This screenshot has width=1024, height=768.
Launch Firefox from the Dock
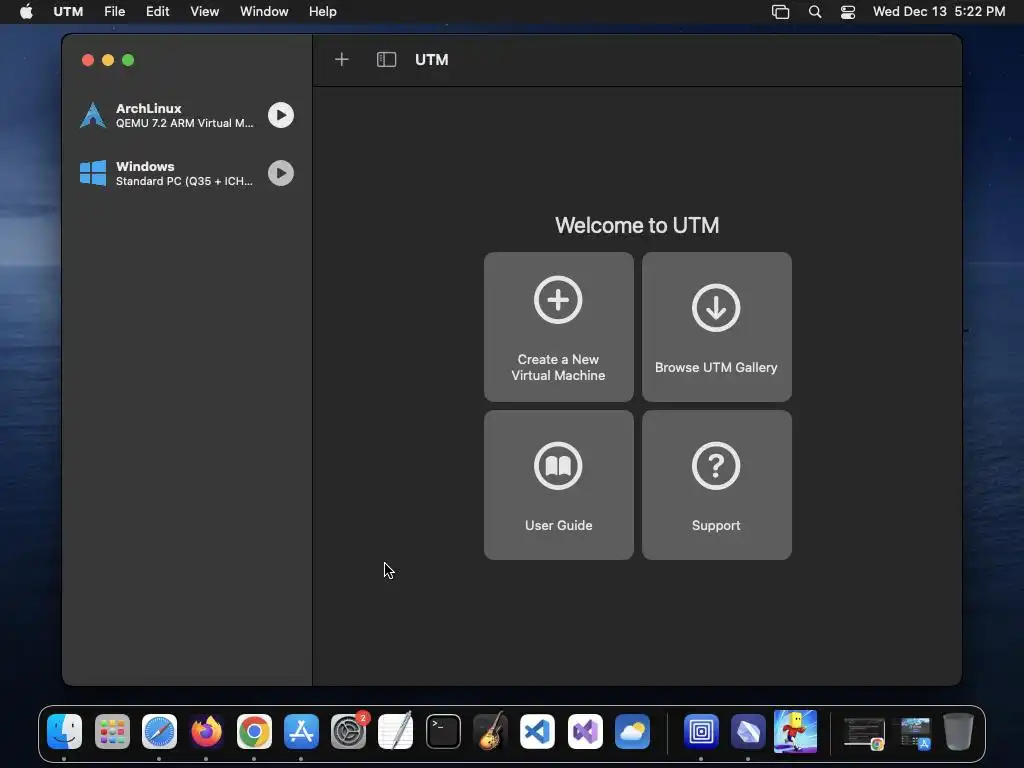(x=206, y=731)
